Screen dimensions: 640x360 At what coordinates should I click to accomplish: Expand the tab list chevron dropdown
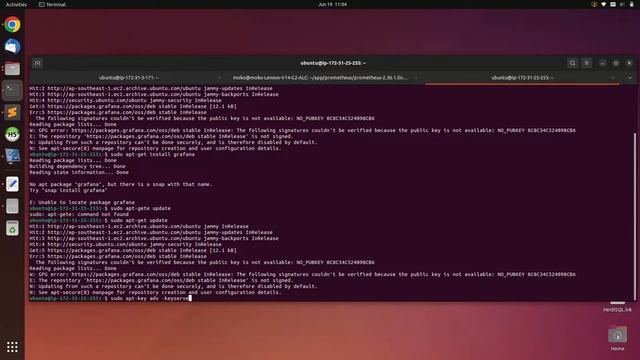click(x=629, y=78)
